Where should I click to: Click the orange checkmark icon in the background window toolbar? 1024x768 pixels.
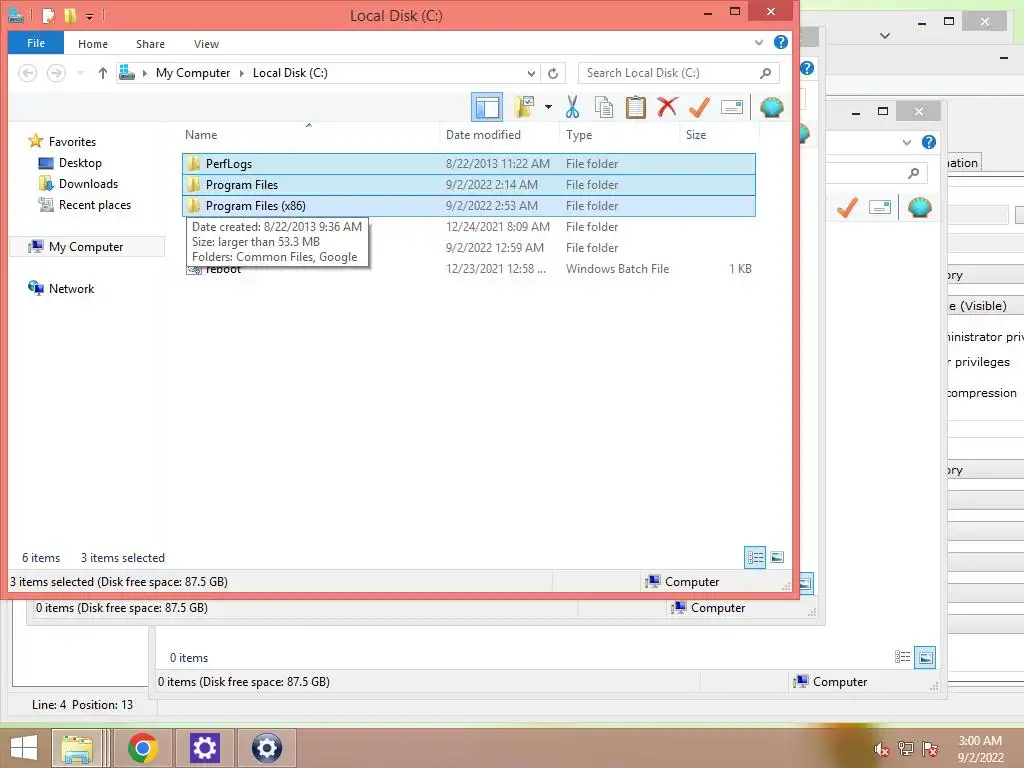[x=847, y=208]
